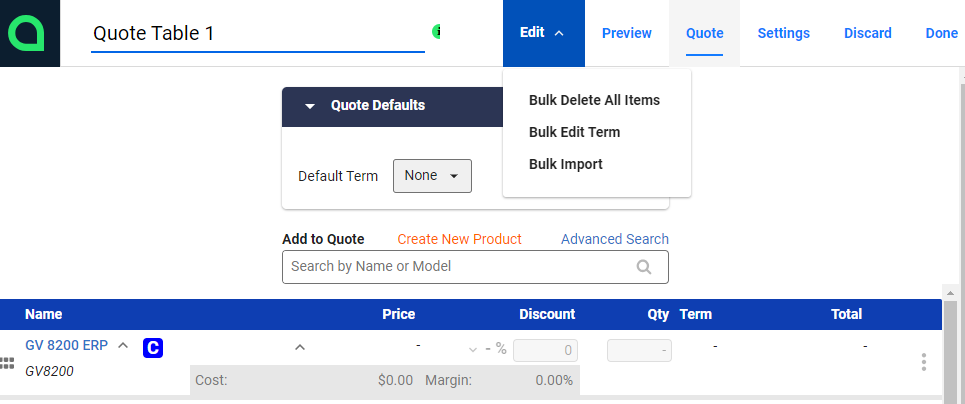Click the Term column header
The height and width of the screenshot is (404, 965).
coord(695,314)
